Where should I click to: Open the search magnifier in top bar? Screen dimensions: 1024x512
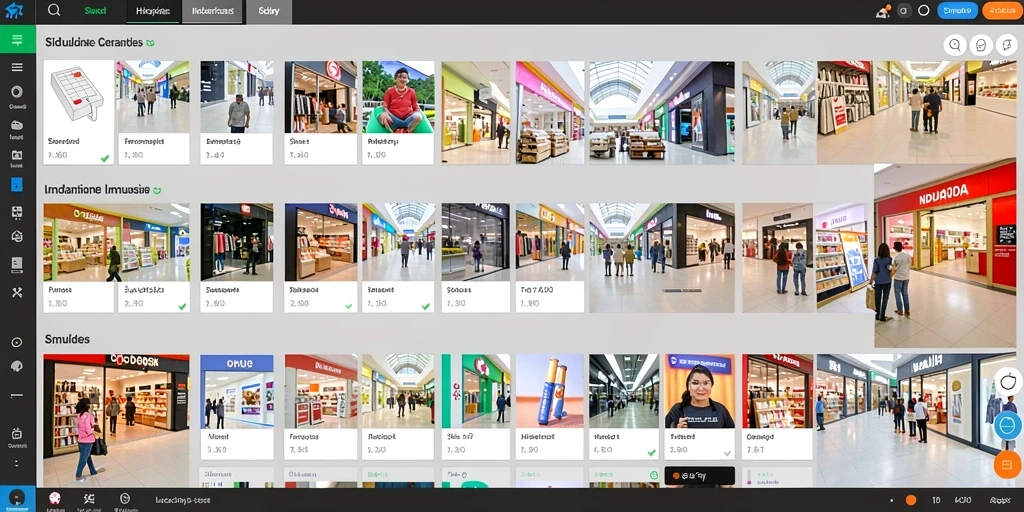coord(54,10)
